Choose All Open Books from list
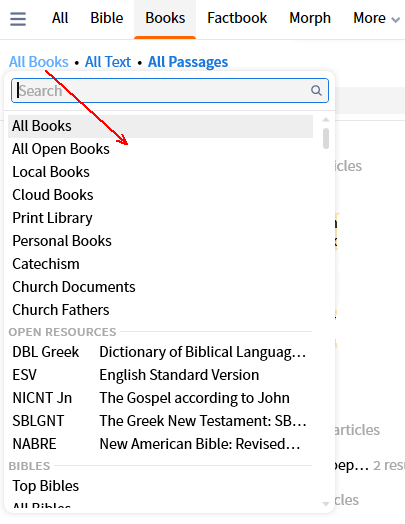The width and height of the screenshot is (405, 524). (160, 149)
